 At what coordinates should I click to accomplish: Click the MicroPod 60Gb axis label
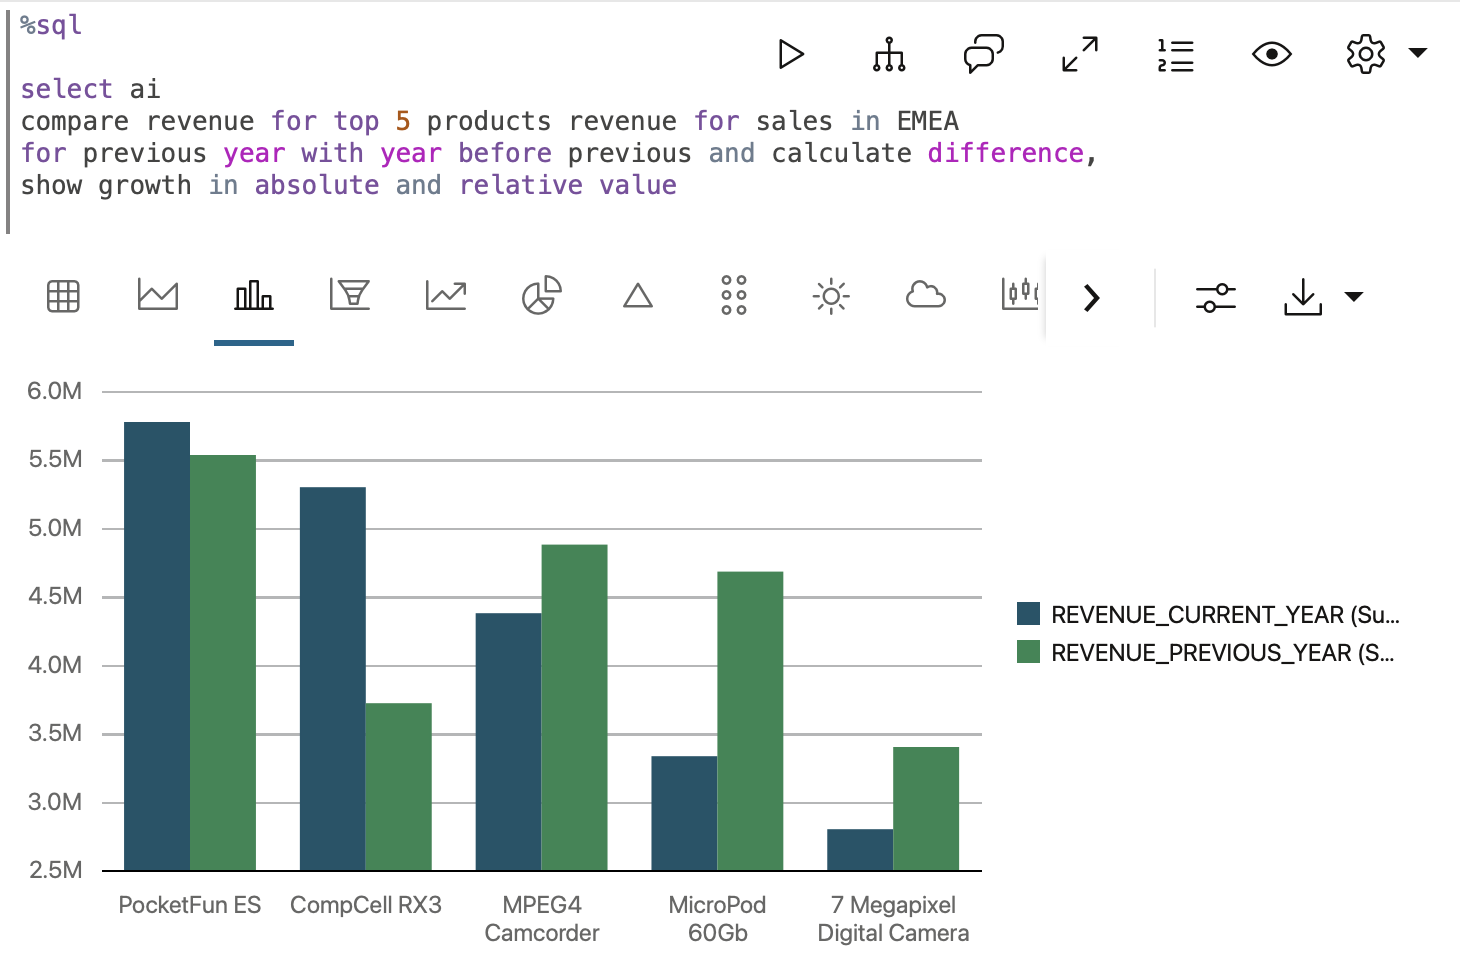click(x=717, y=919)
